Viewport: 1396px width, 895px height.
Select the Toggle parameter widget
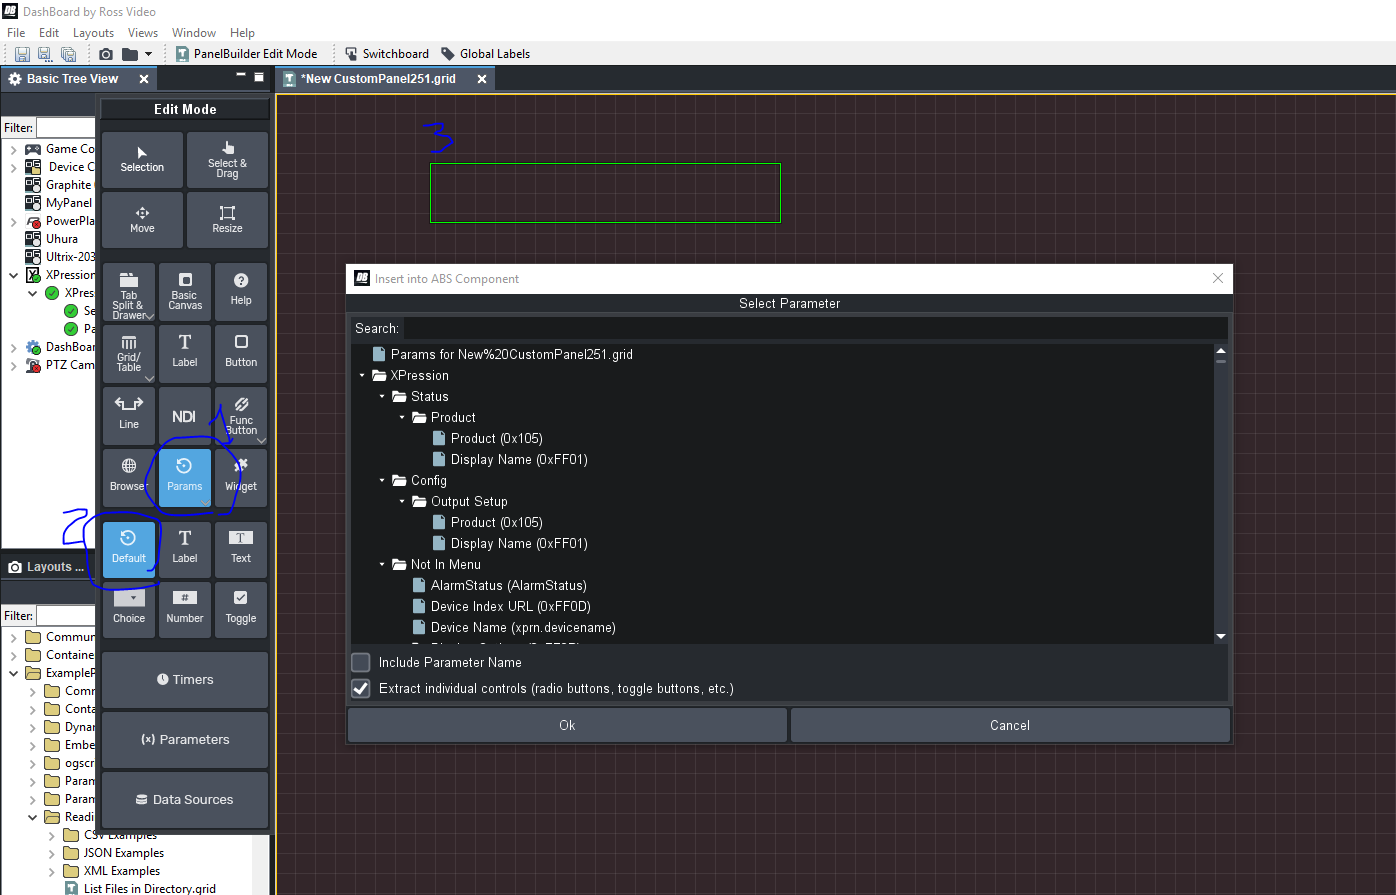click(x=241, y=608)
